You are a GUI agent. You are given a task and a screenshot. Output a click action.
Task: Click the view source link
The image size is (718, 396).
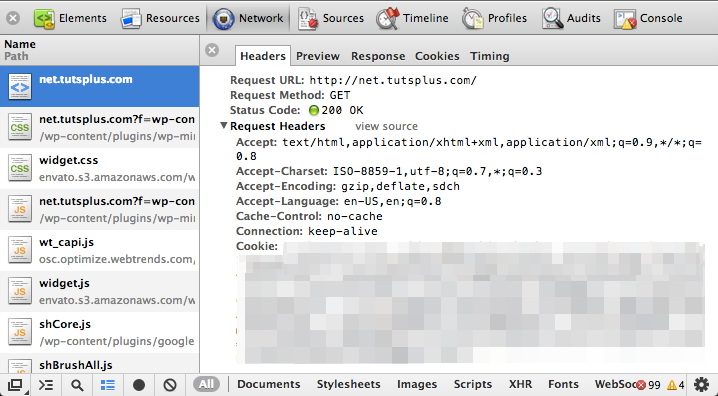[386, 126]
